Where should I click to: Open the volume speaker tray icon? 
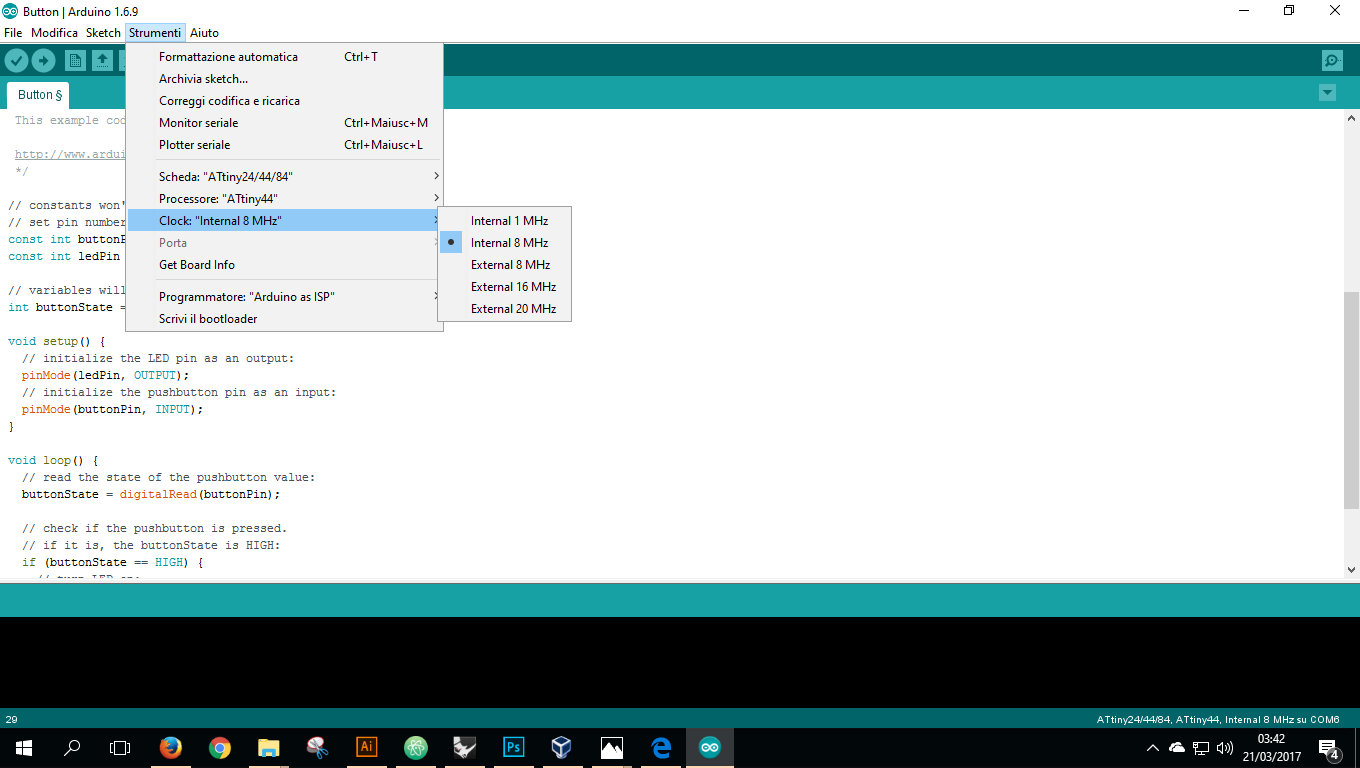(1225, 747)
